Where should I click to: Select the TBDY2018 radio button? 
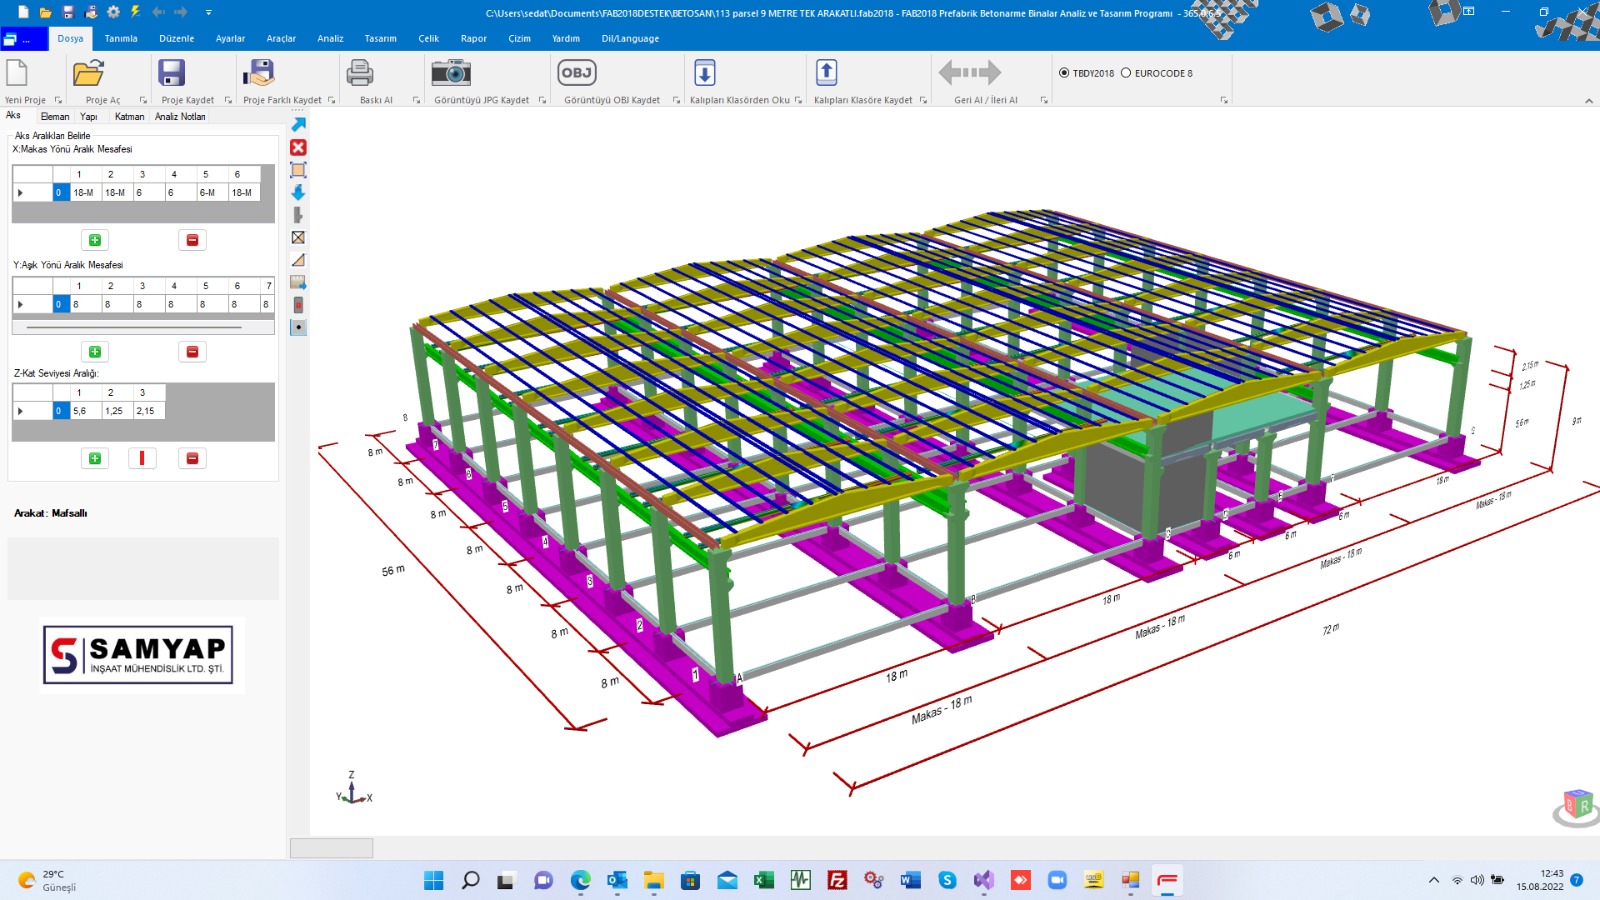[1064, 73]
